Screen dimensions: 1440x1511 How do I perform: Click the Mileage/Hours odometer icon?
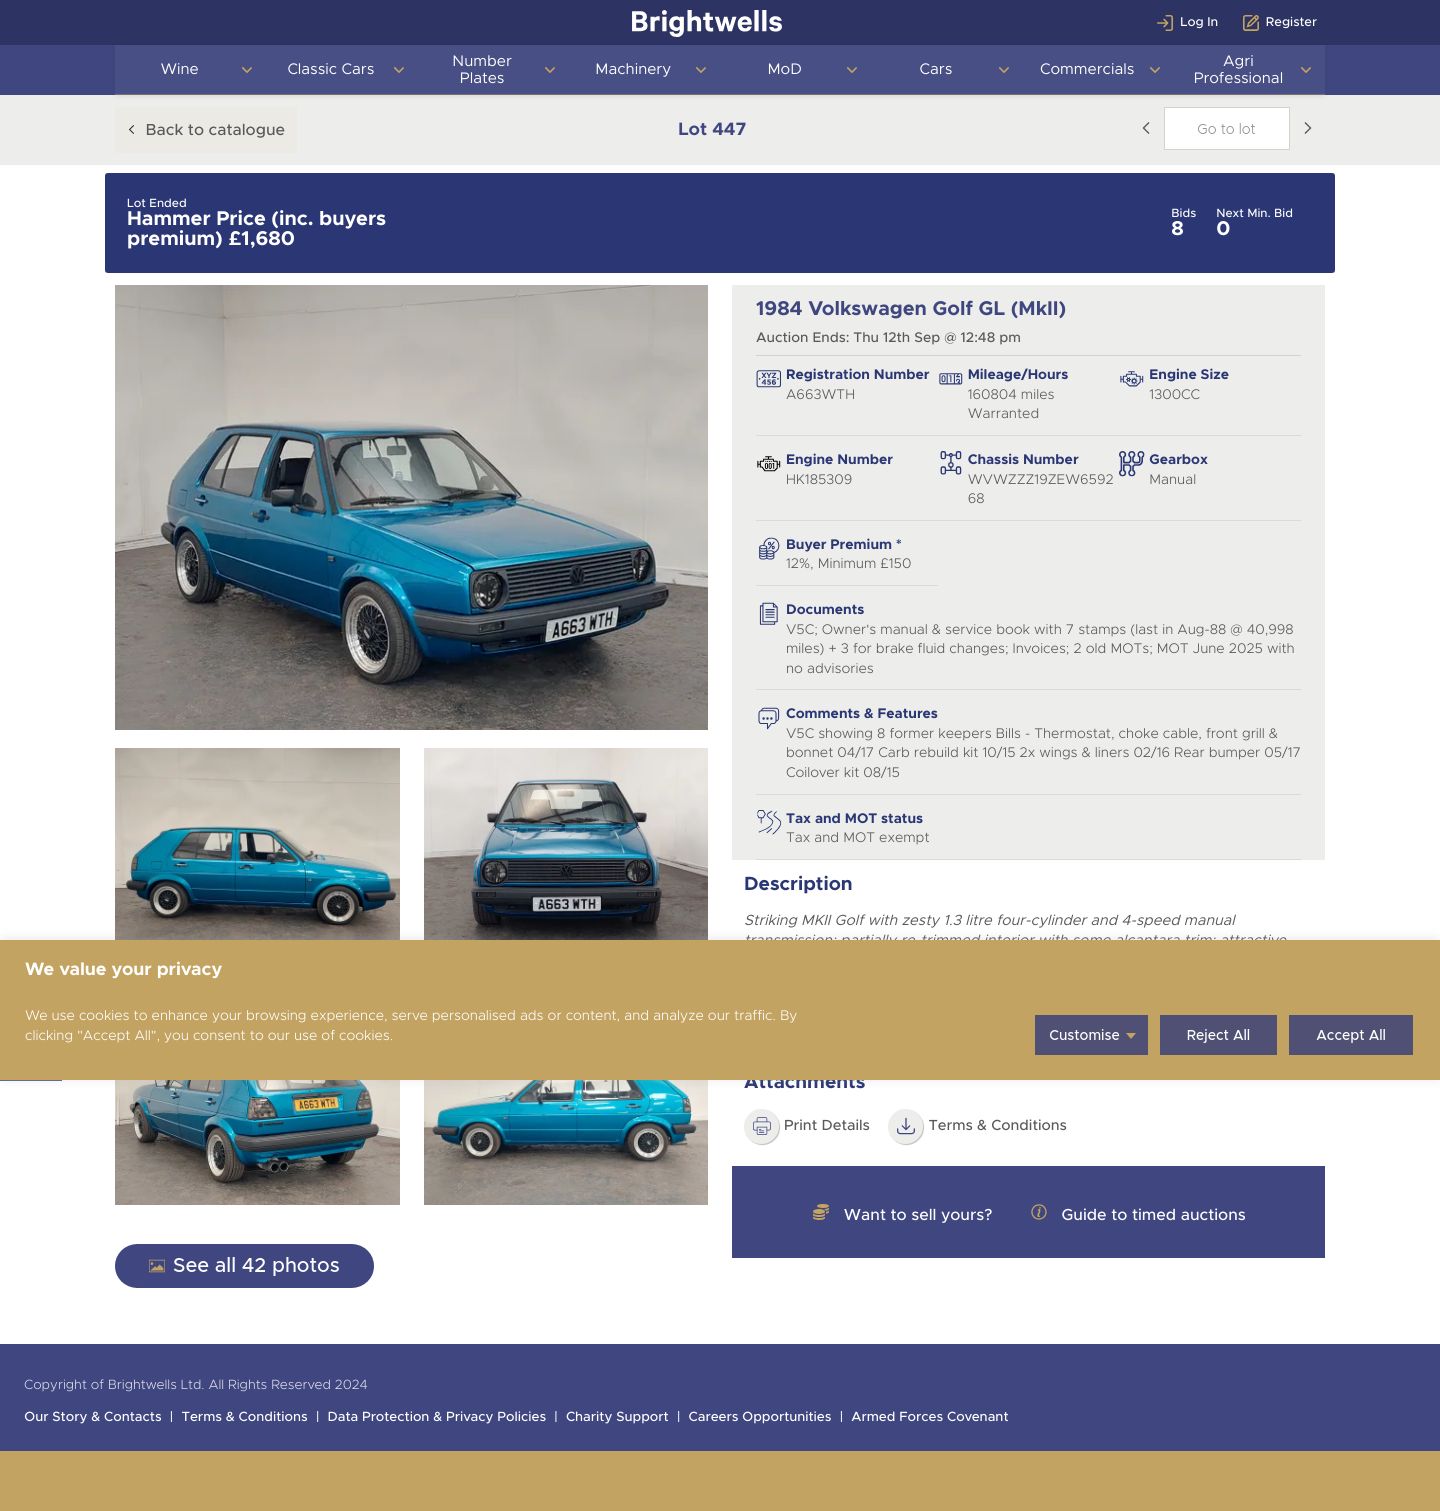tap(950, 378)
